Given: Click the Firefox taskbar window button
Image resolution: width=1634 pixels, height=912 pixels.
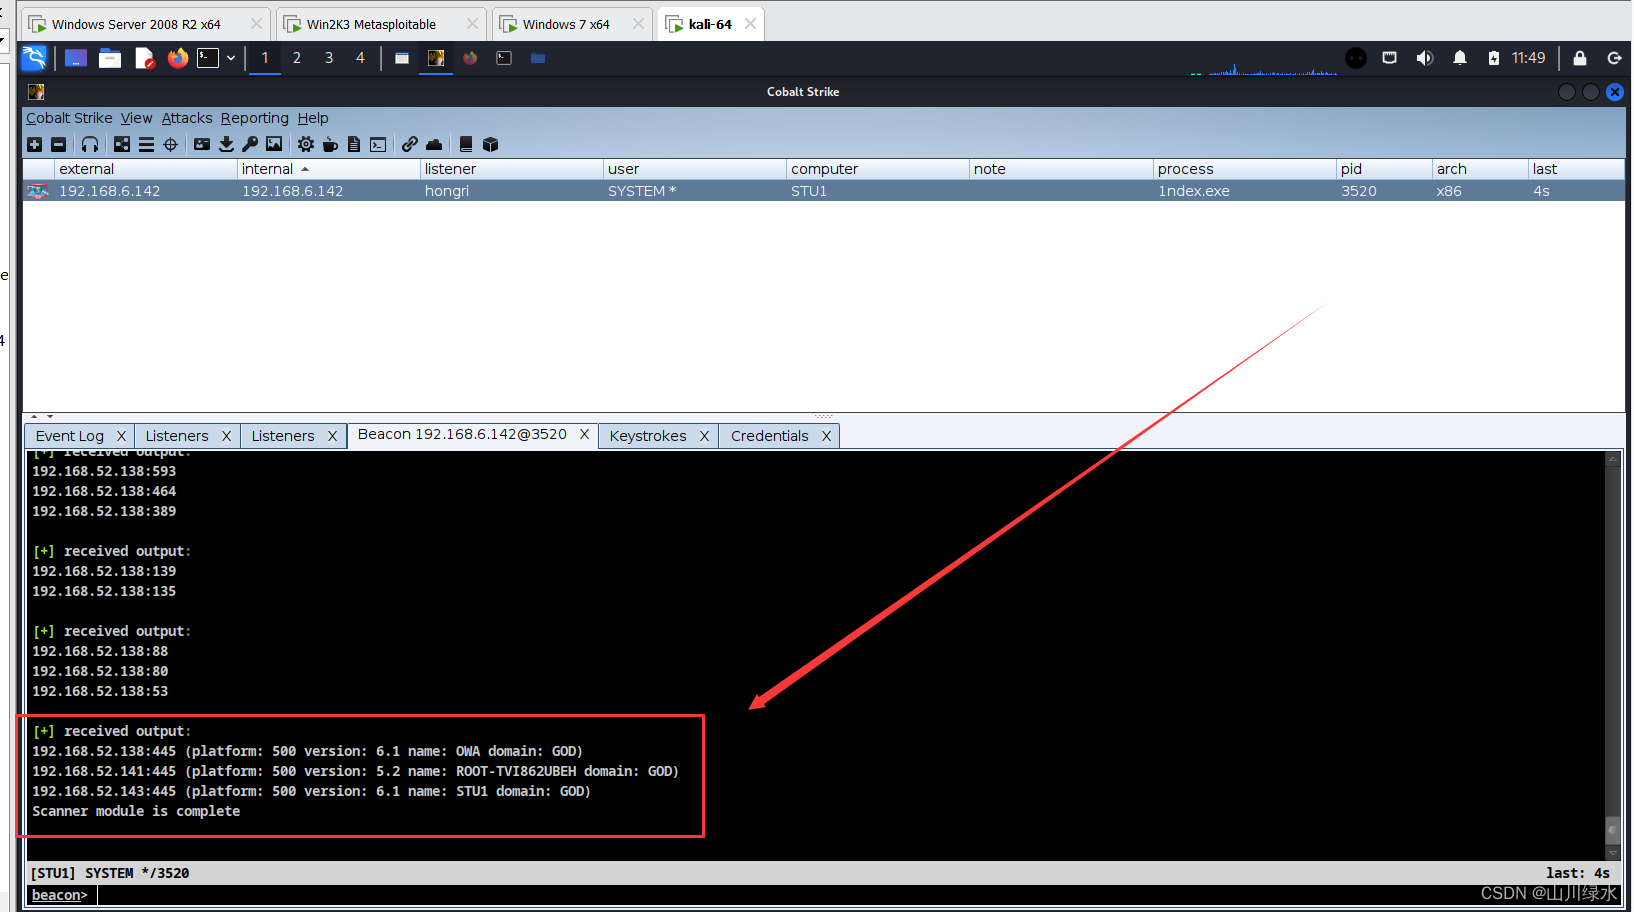Looking at the screenshot, I should tap(470, 58).
